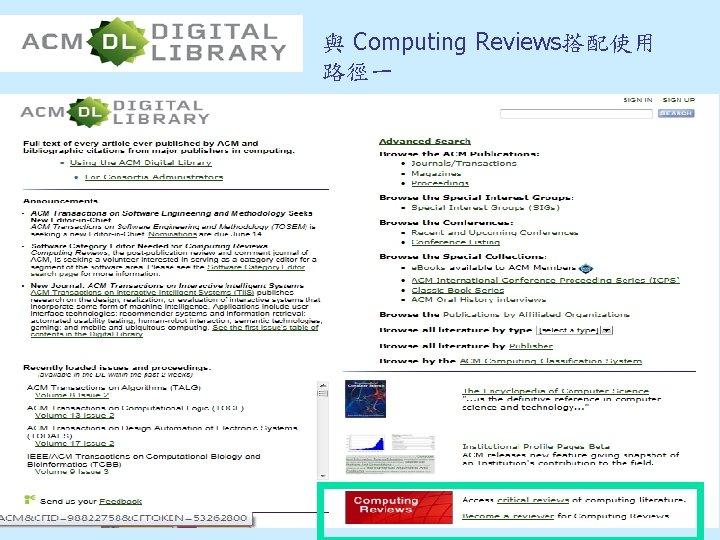Click the SIGN UP link
Viewport: 720px width, 540px height.
click(x=679, y=100)
